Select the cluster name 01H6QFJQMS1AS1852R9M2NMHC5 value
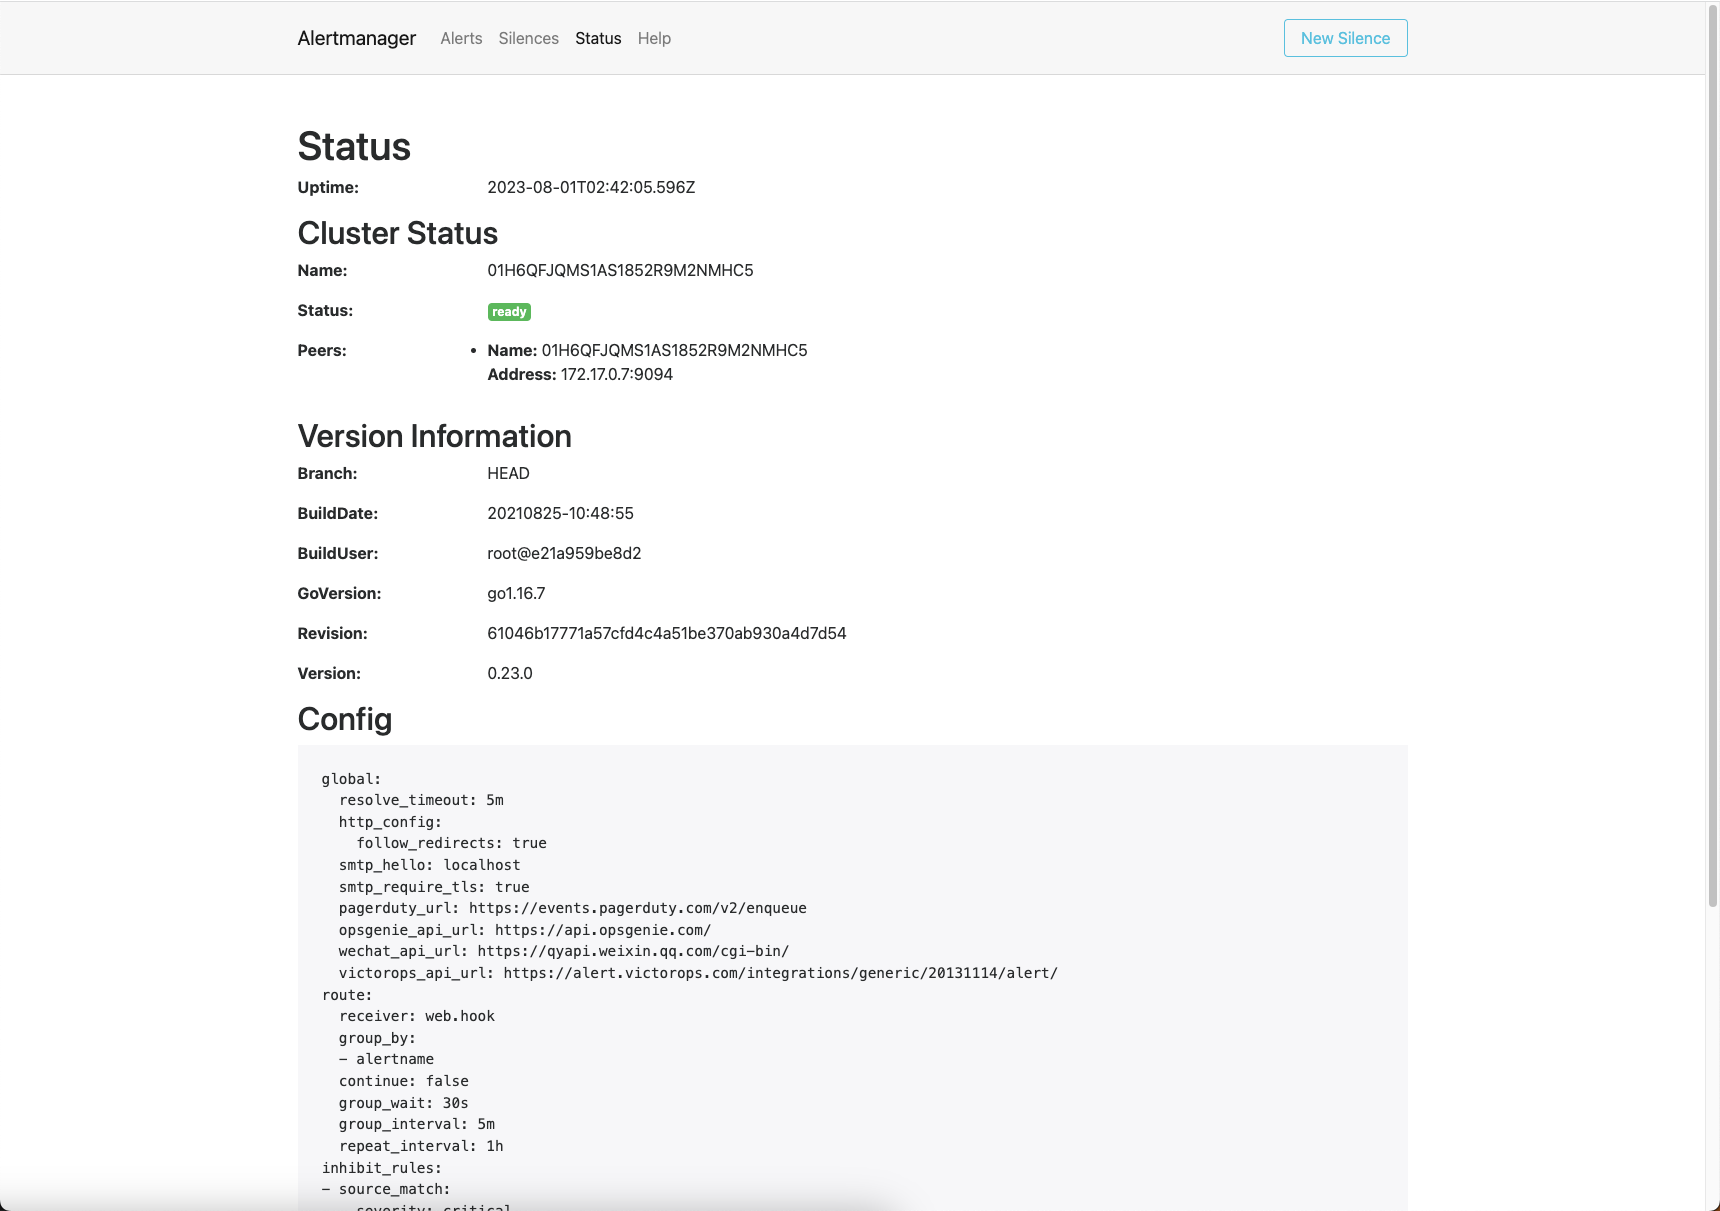This screenshot has width=1720, height=1211. (x=620, y=270)
